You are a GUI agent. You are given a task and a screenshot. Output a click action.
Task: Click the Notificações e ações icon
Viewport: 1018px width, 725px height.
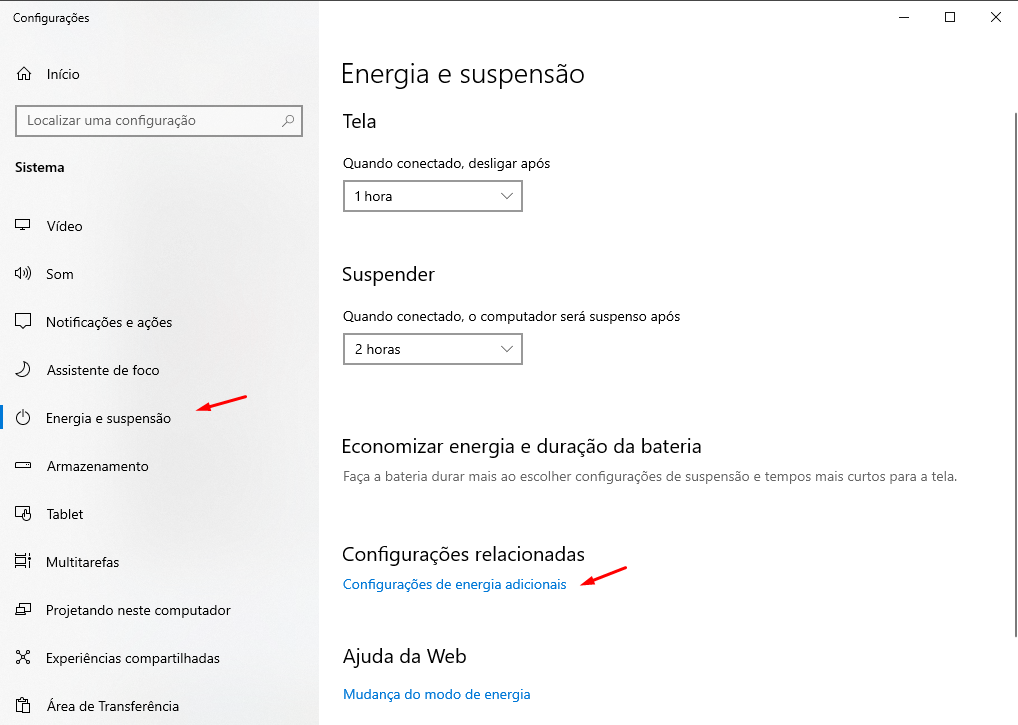(x=24, y=322)
